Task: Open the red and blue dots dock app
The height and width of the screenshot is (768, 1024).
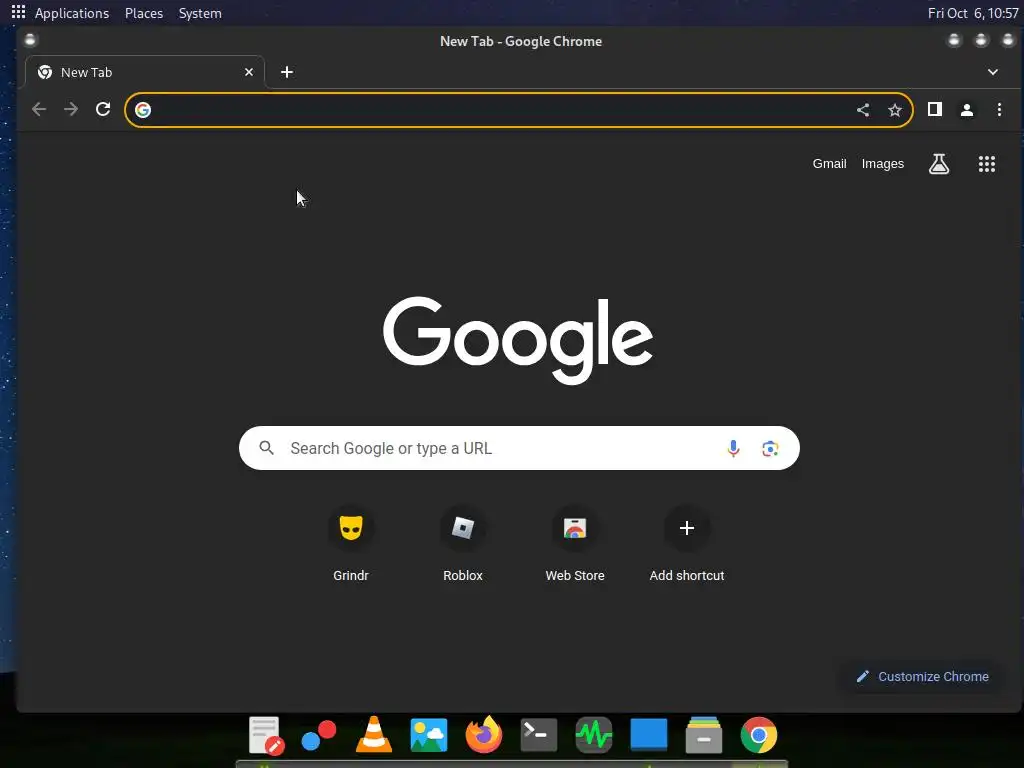Action: [x=319, y=735]
